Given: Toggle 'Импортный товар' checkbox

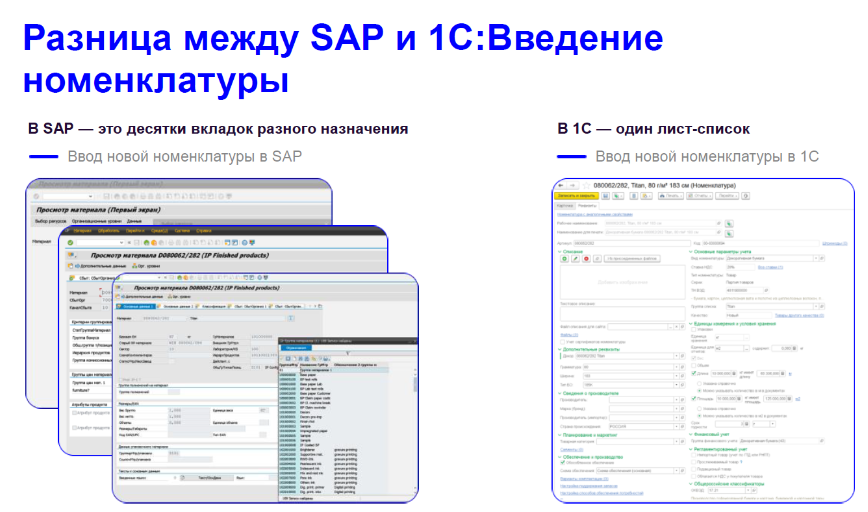Looking at the screenshot, I should 694,456.
